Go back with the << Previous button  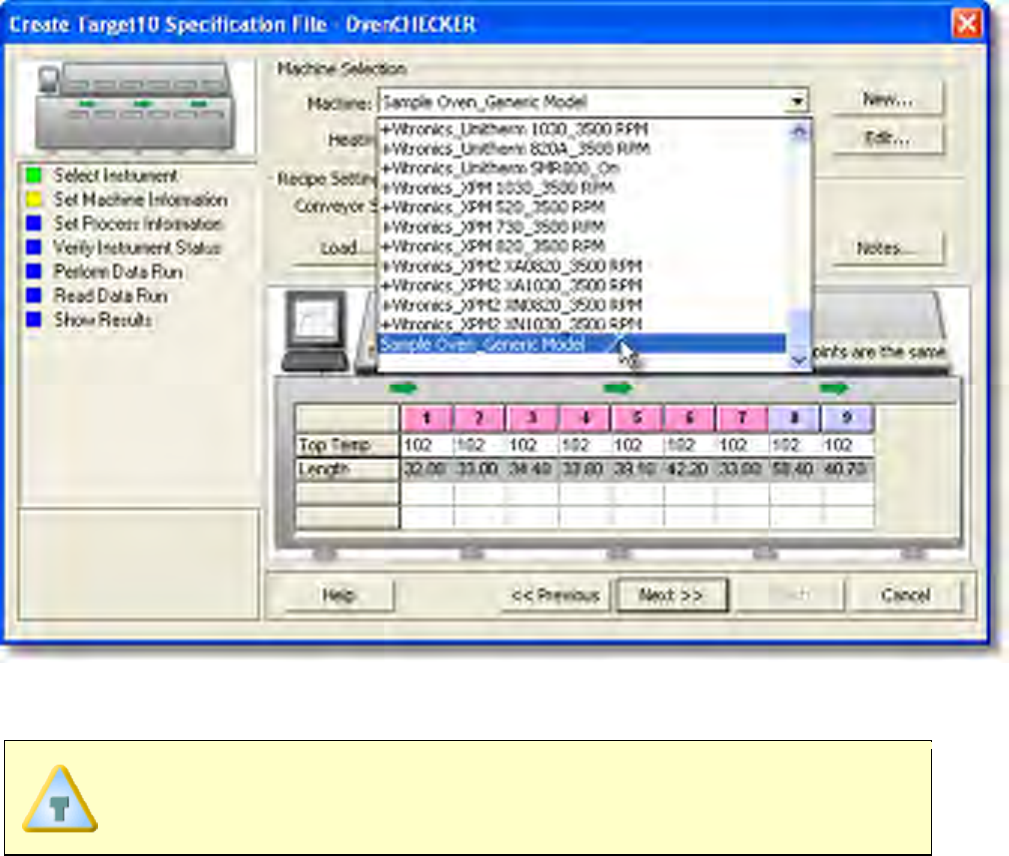coord(556,595)
